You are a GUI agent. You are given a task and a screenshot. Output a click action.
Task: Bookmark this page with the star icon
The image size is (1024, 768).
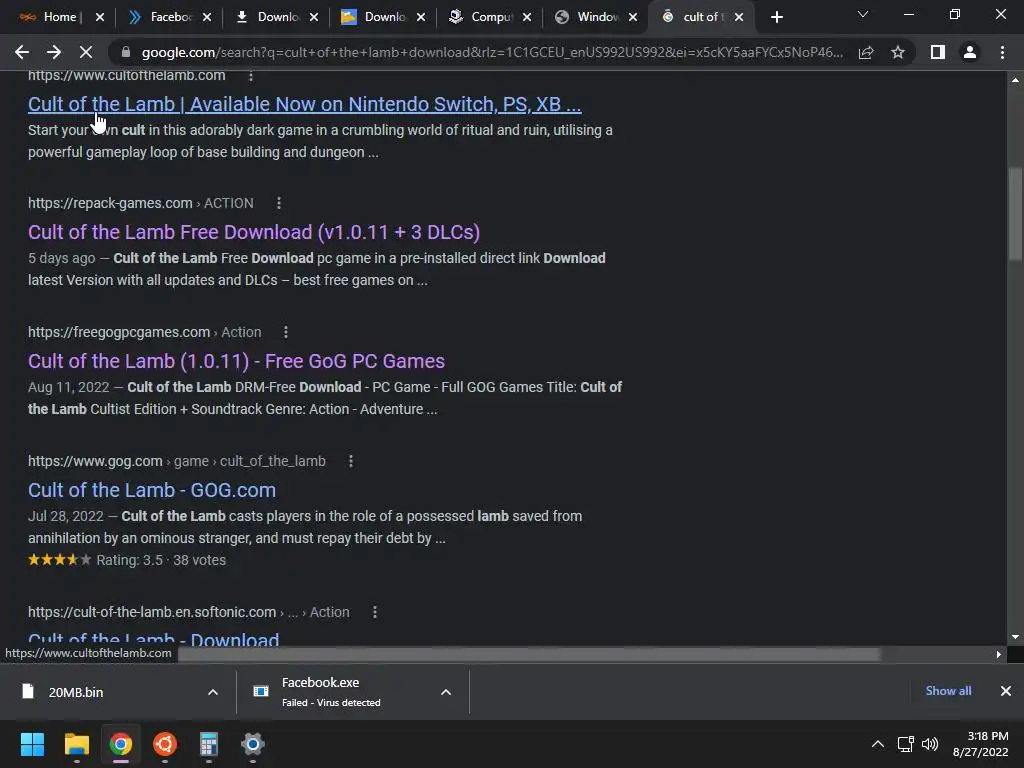point(898,52)
